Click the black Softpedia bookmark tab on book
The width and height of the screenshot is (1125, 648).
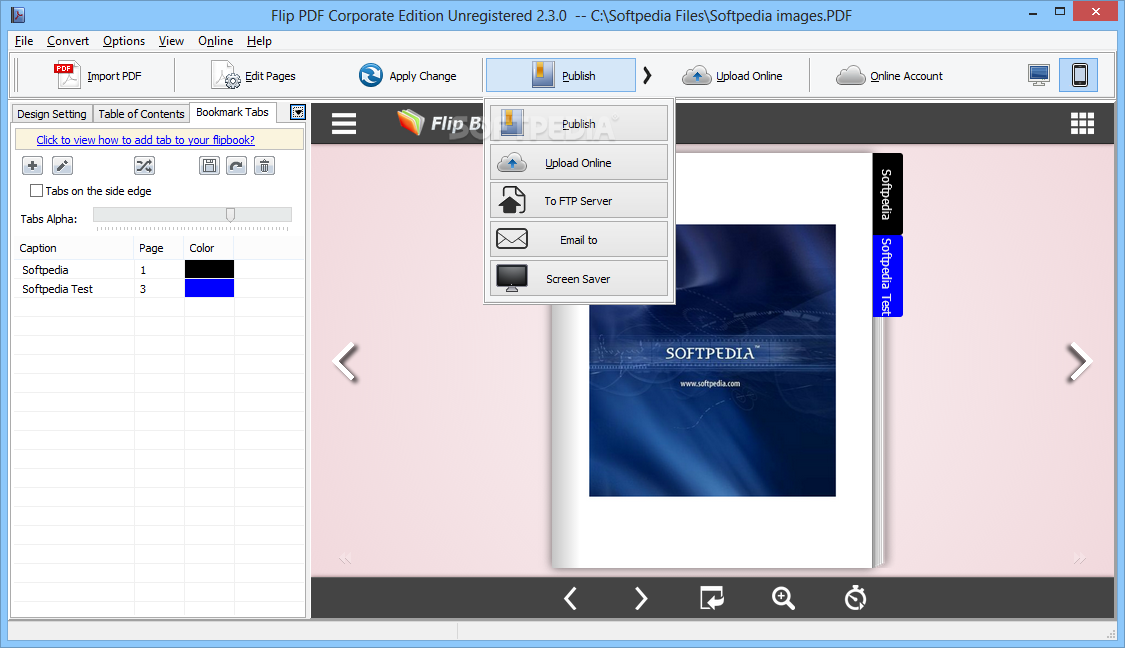(x=888, y=194)
